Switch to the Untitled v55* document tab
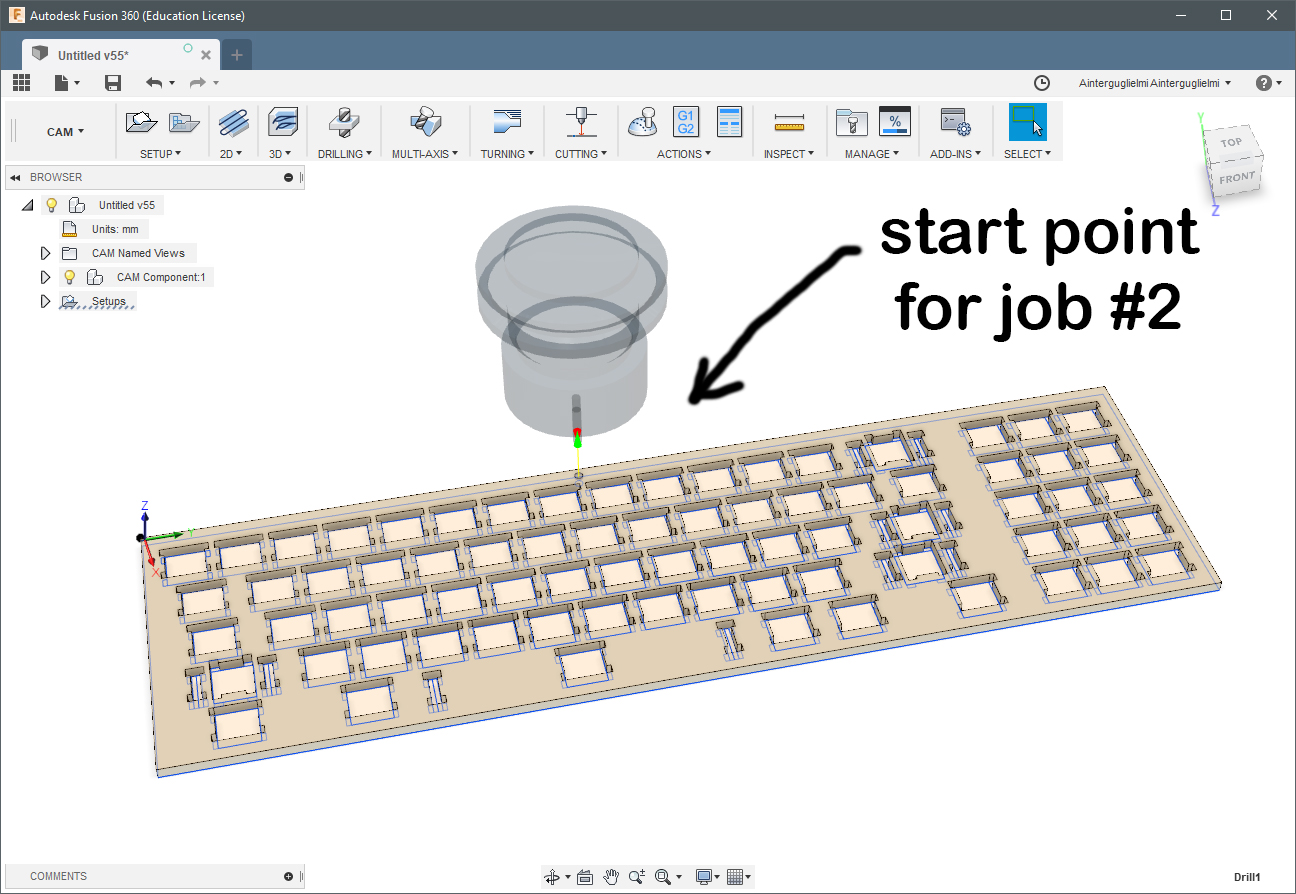Viewport: 1296px width, 894px height. pos(93,55)
